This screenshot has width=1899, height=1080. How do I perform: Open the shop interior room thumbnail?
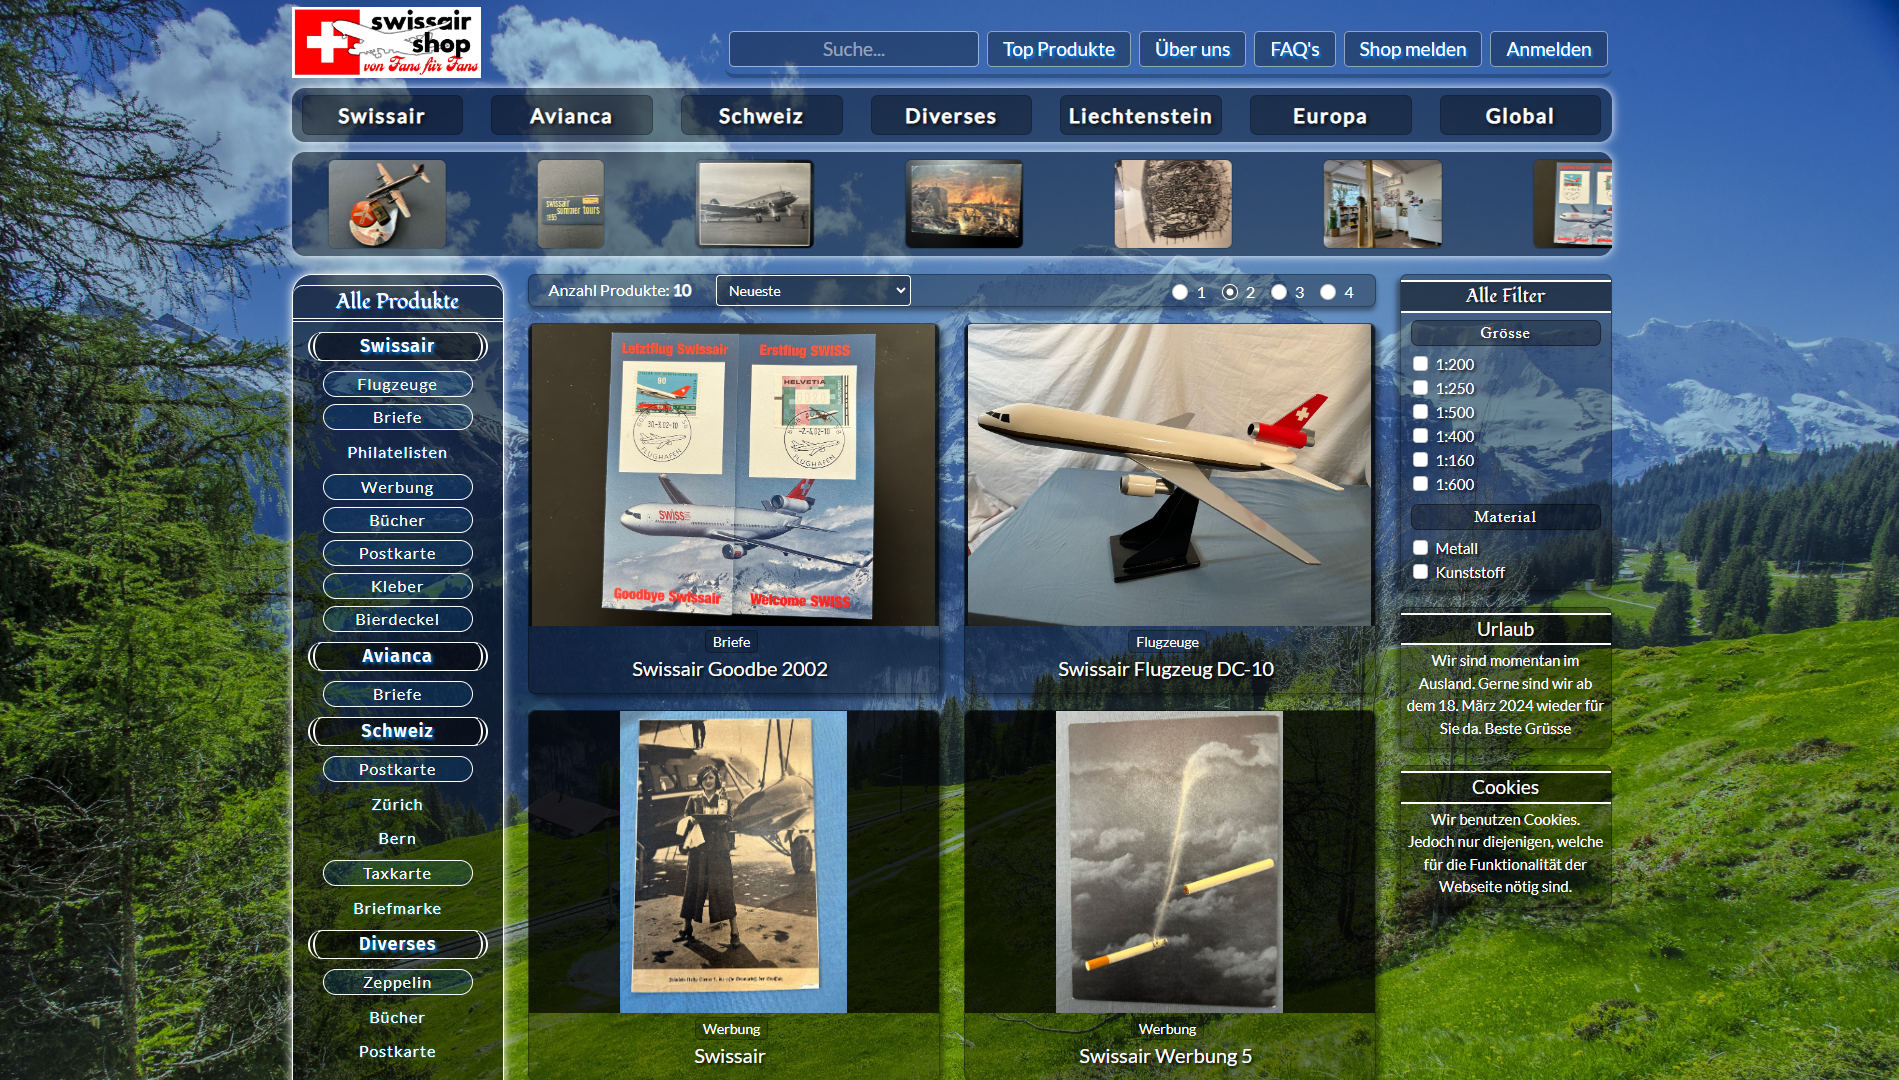pos(1382,204)
